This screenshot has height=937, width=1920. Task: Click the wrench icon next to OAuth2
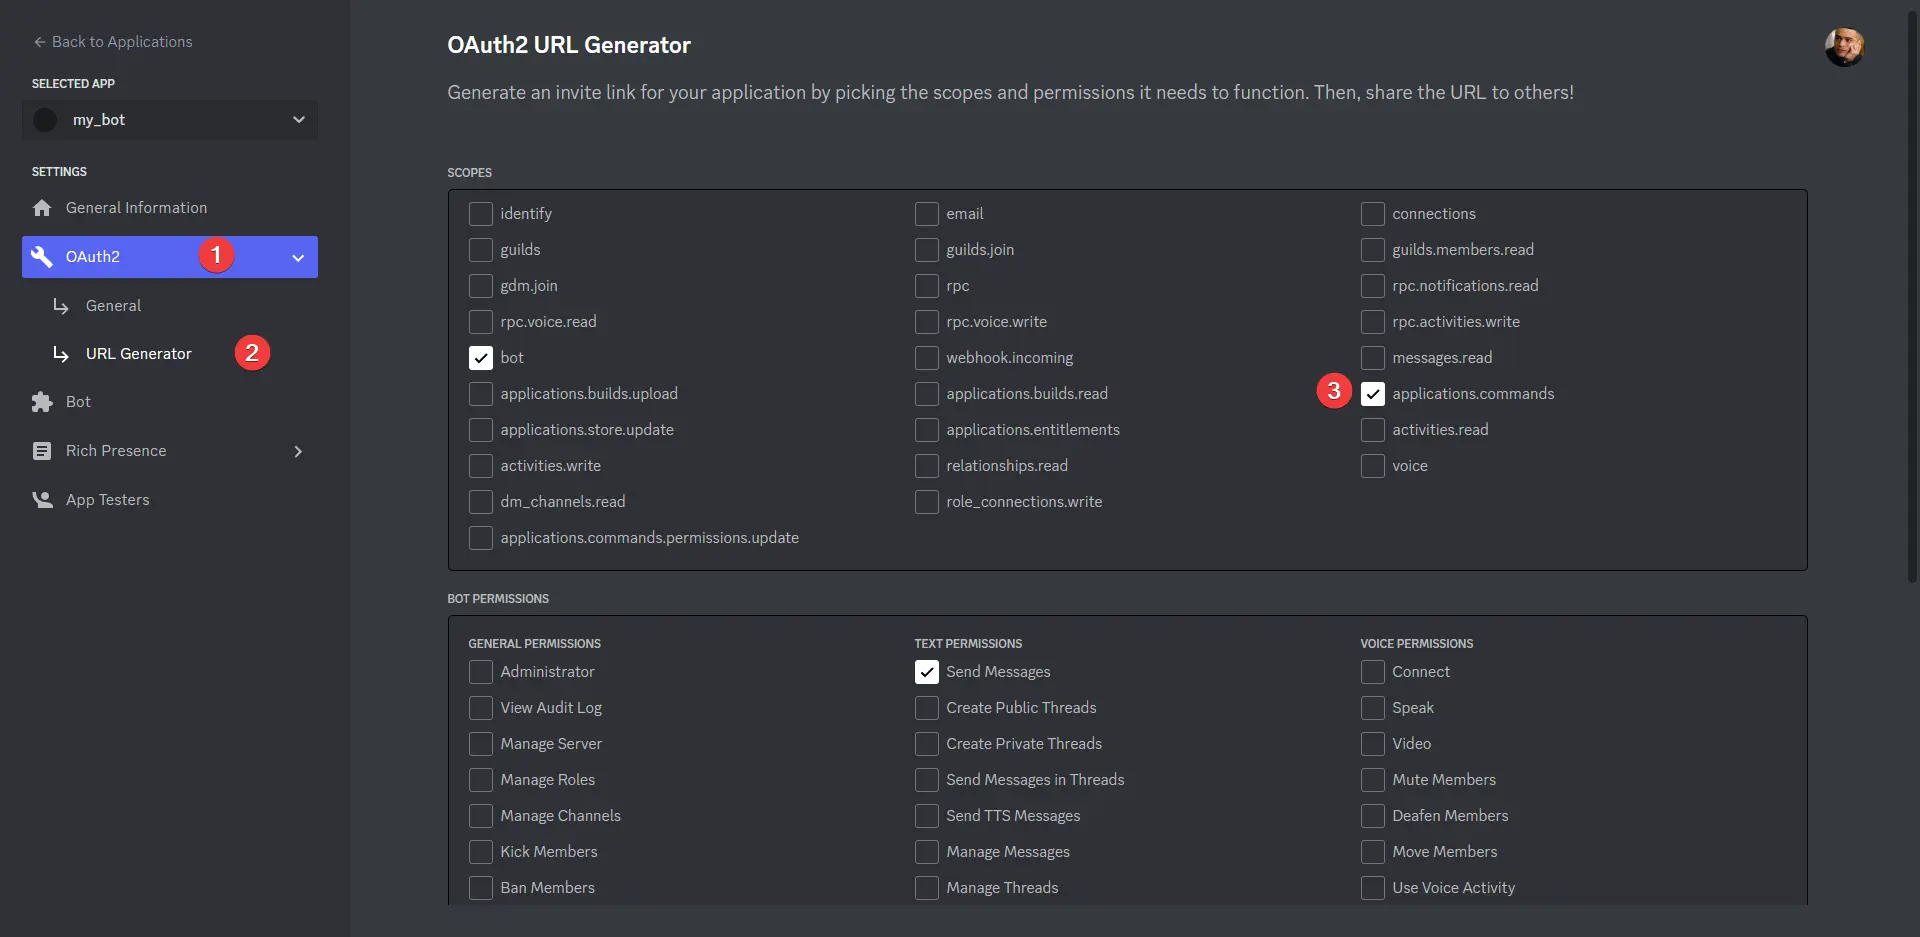pos(42,257)
